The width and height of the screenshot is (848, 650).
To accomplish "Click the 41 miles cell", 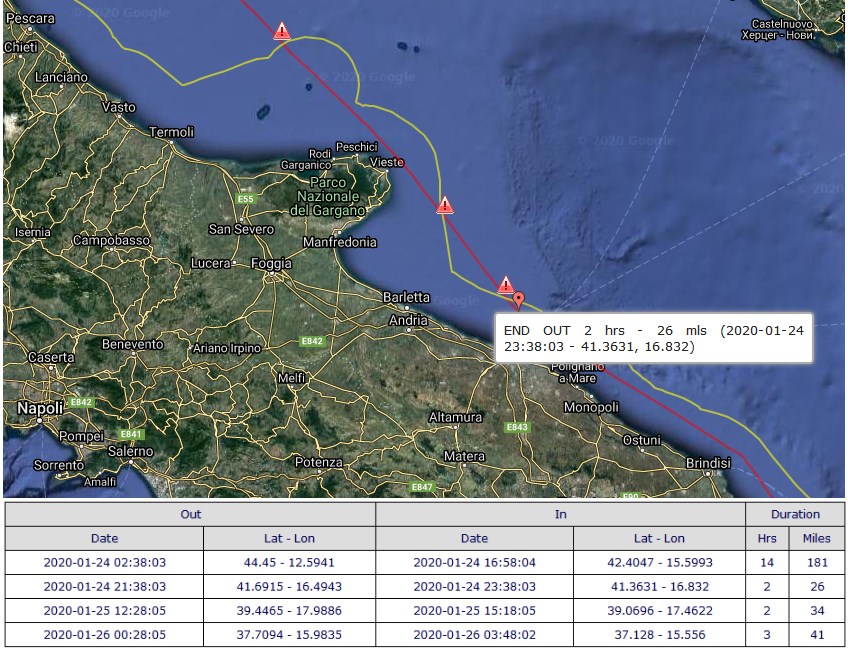I will pos(817,634).
